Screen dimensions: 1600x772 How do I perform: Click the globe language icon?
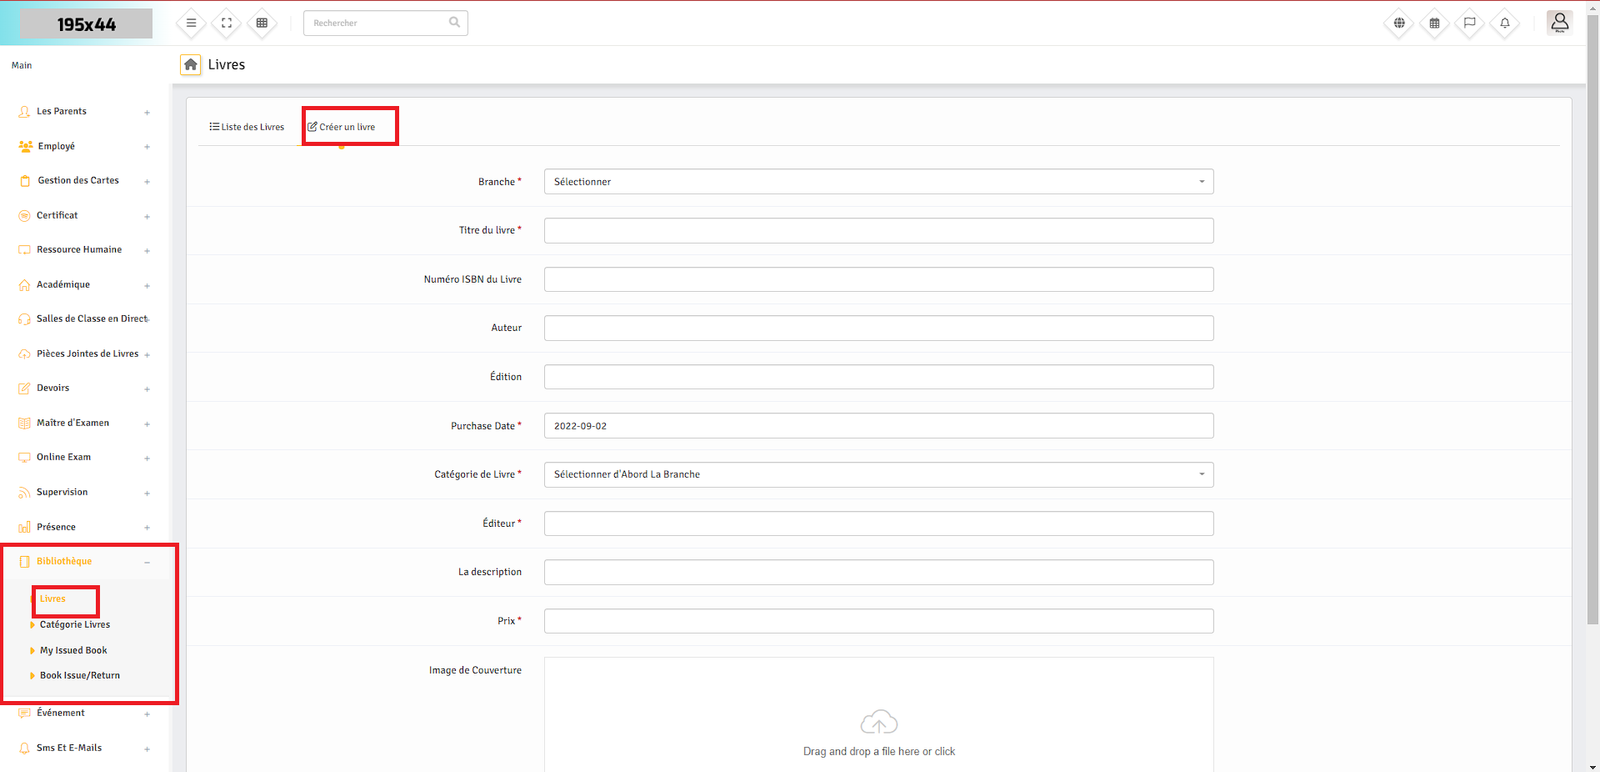pos(1399,23)
